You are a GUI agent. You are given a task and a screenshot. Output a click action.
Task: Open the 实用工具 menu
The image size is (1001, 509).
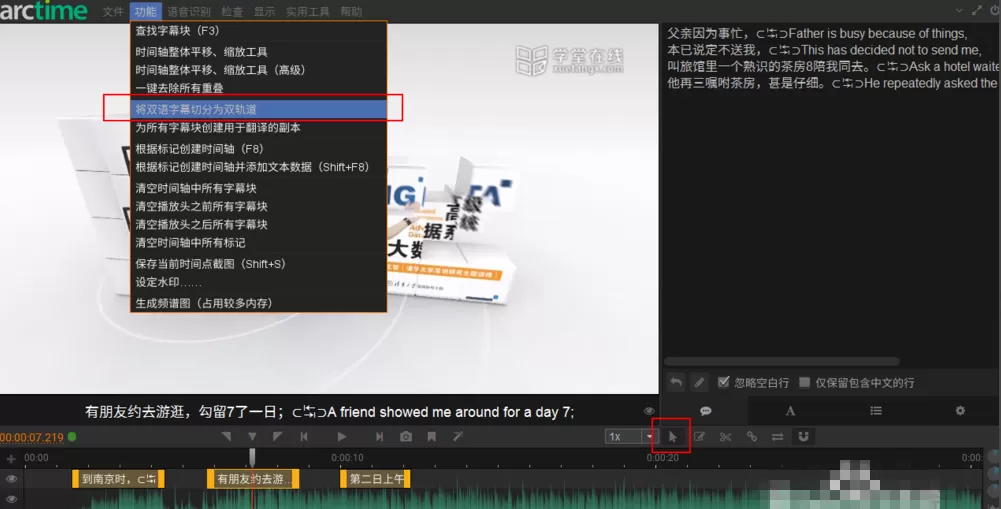click(x=308, y=11)
